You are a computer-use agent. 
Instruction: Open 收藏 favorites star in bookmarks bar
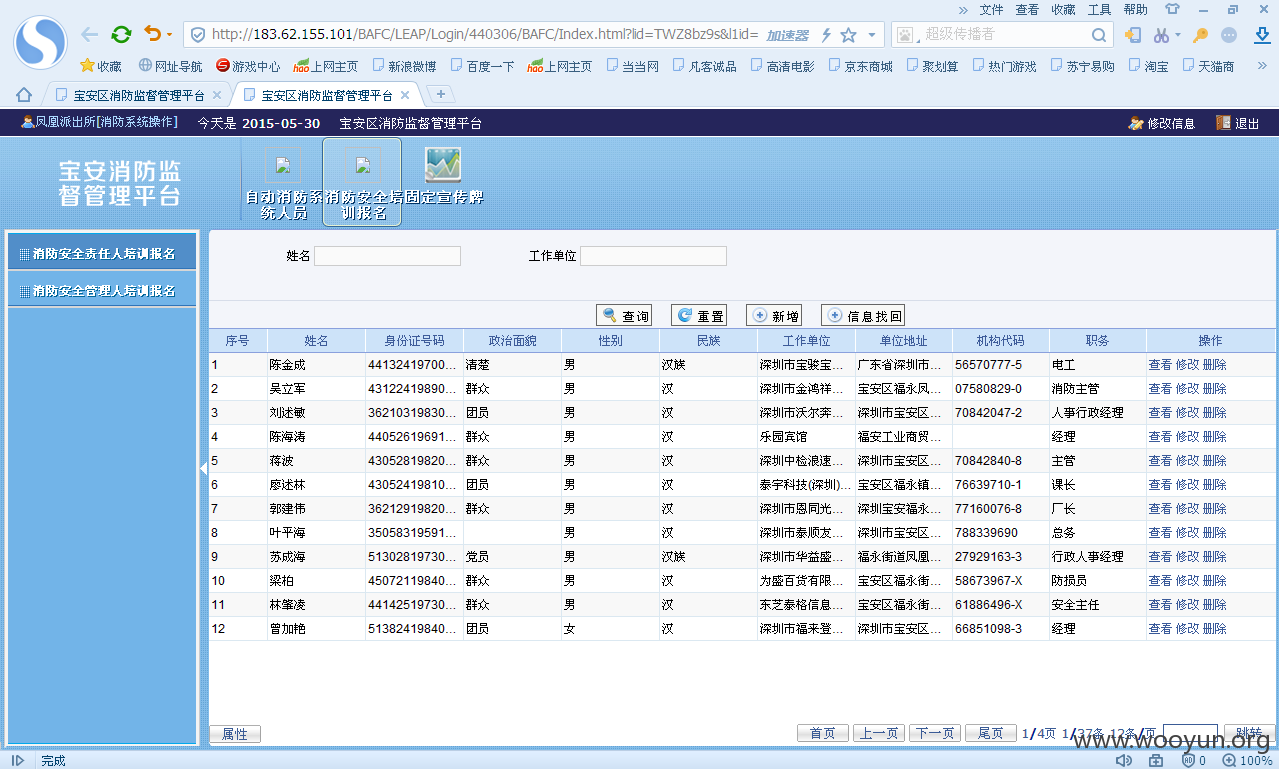[100, 66]
